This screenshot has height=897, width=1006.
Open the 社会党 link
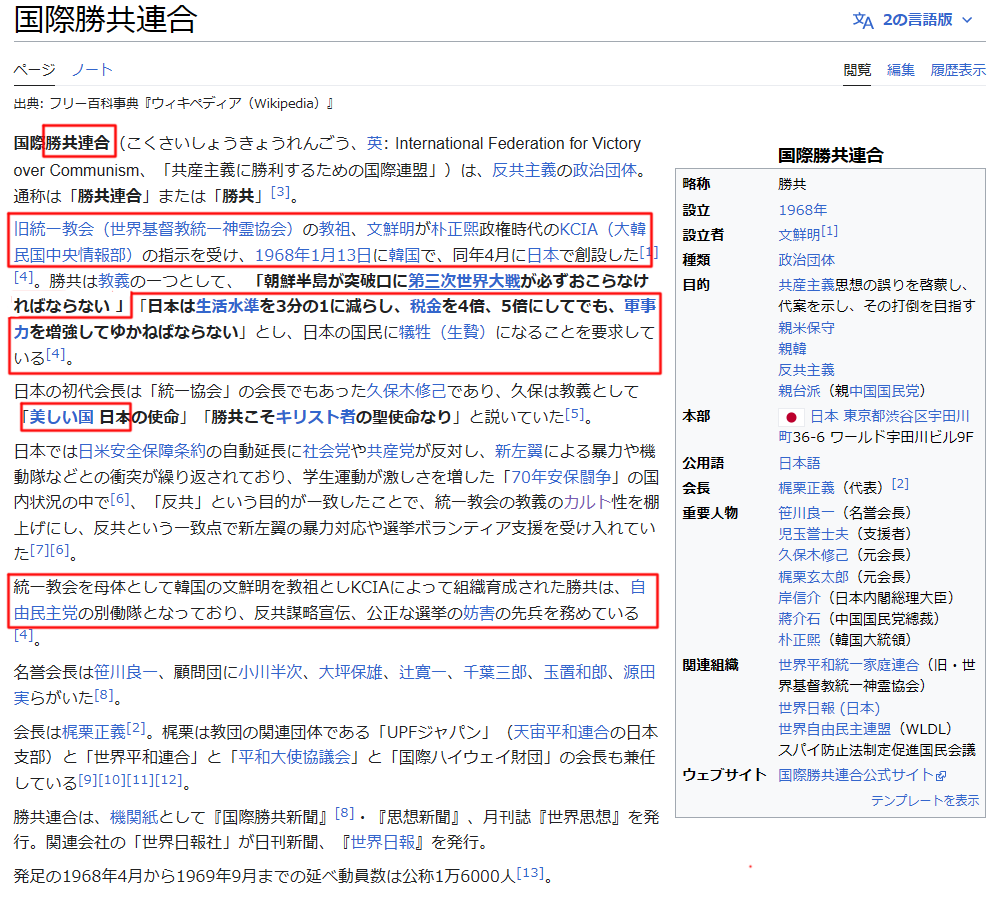(x=326, y=451)
